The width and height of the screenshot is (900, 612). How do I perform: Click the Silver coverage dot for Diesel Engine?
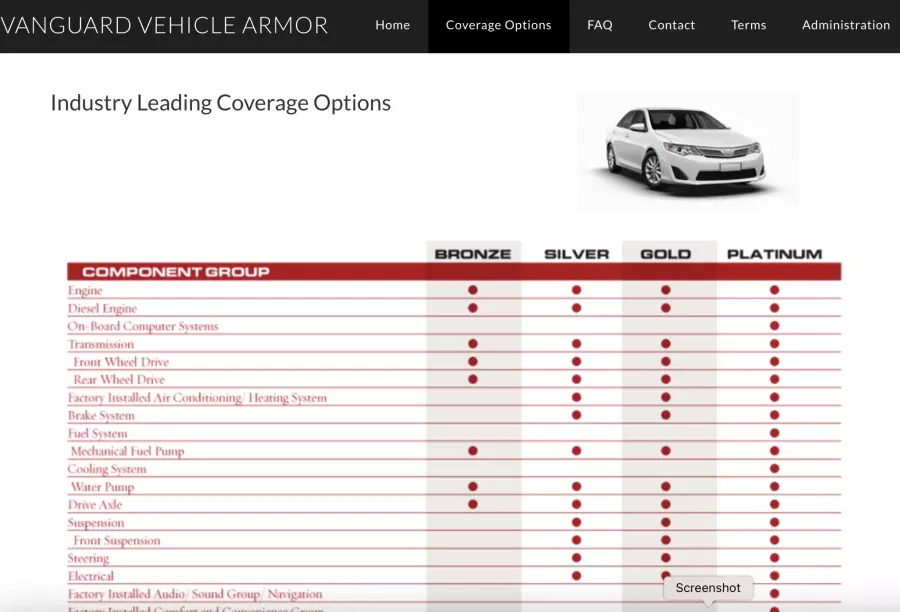pyautogui.click(x=576, y=308)
